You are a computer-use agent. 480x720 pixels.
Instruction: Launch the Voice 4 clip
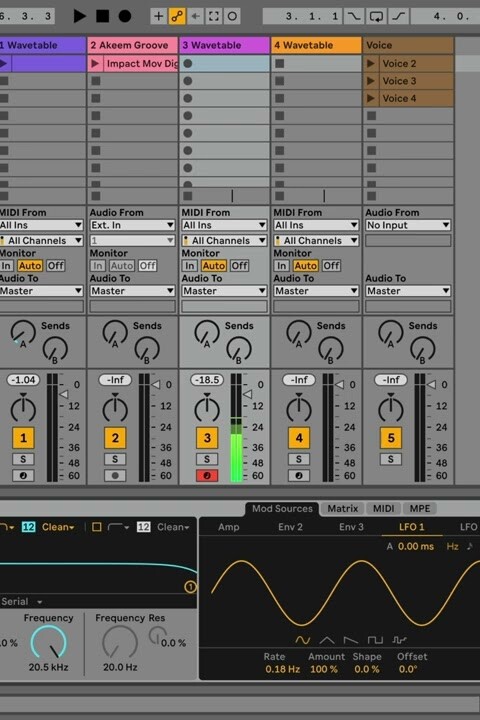(371, 98)
